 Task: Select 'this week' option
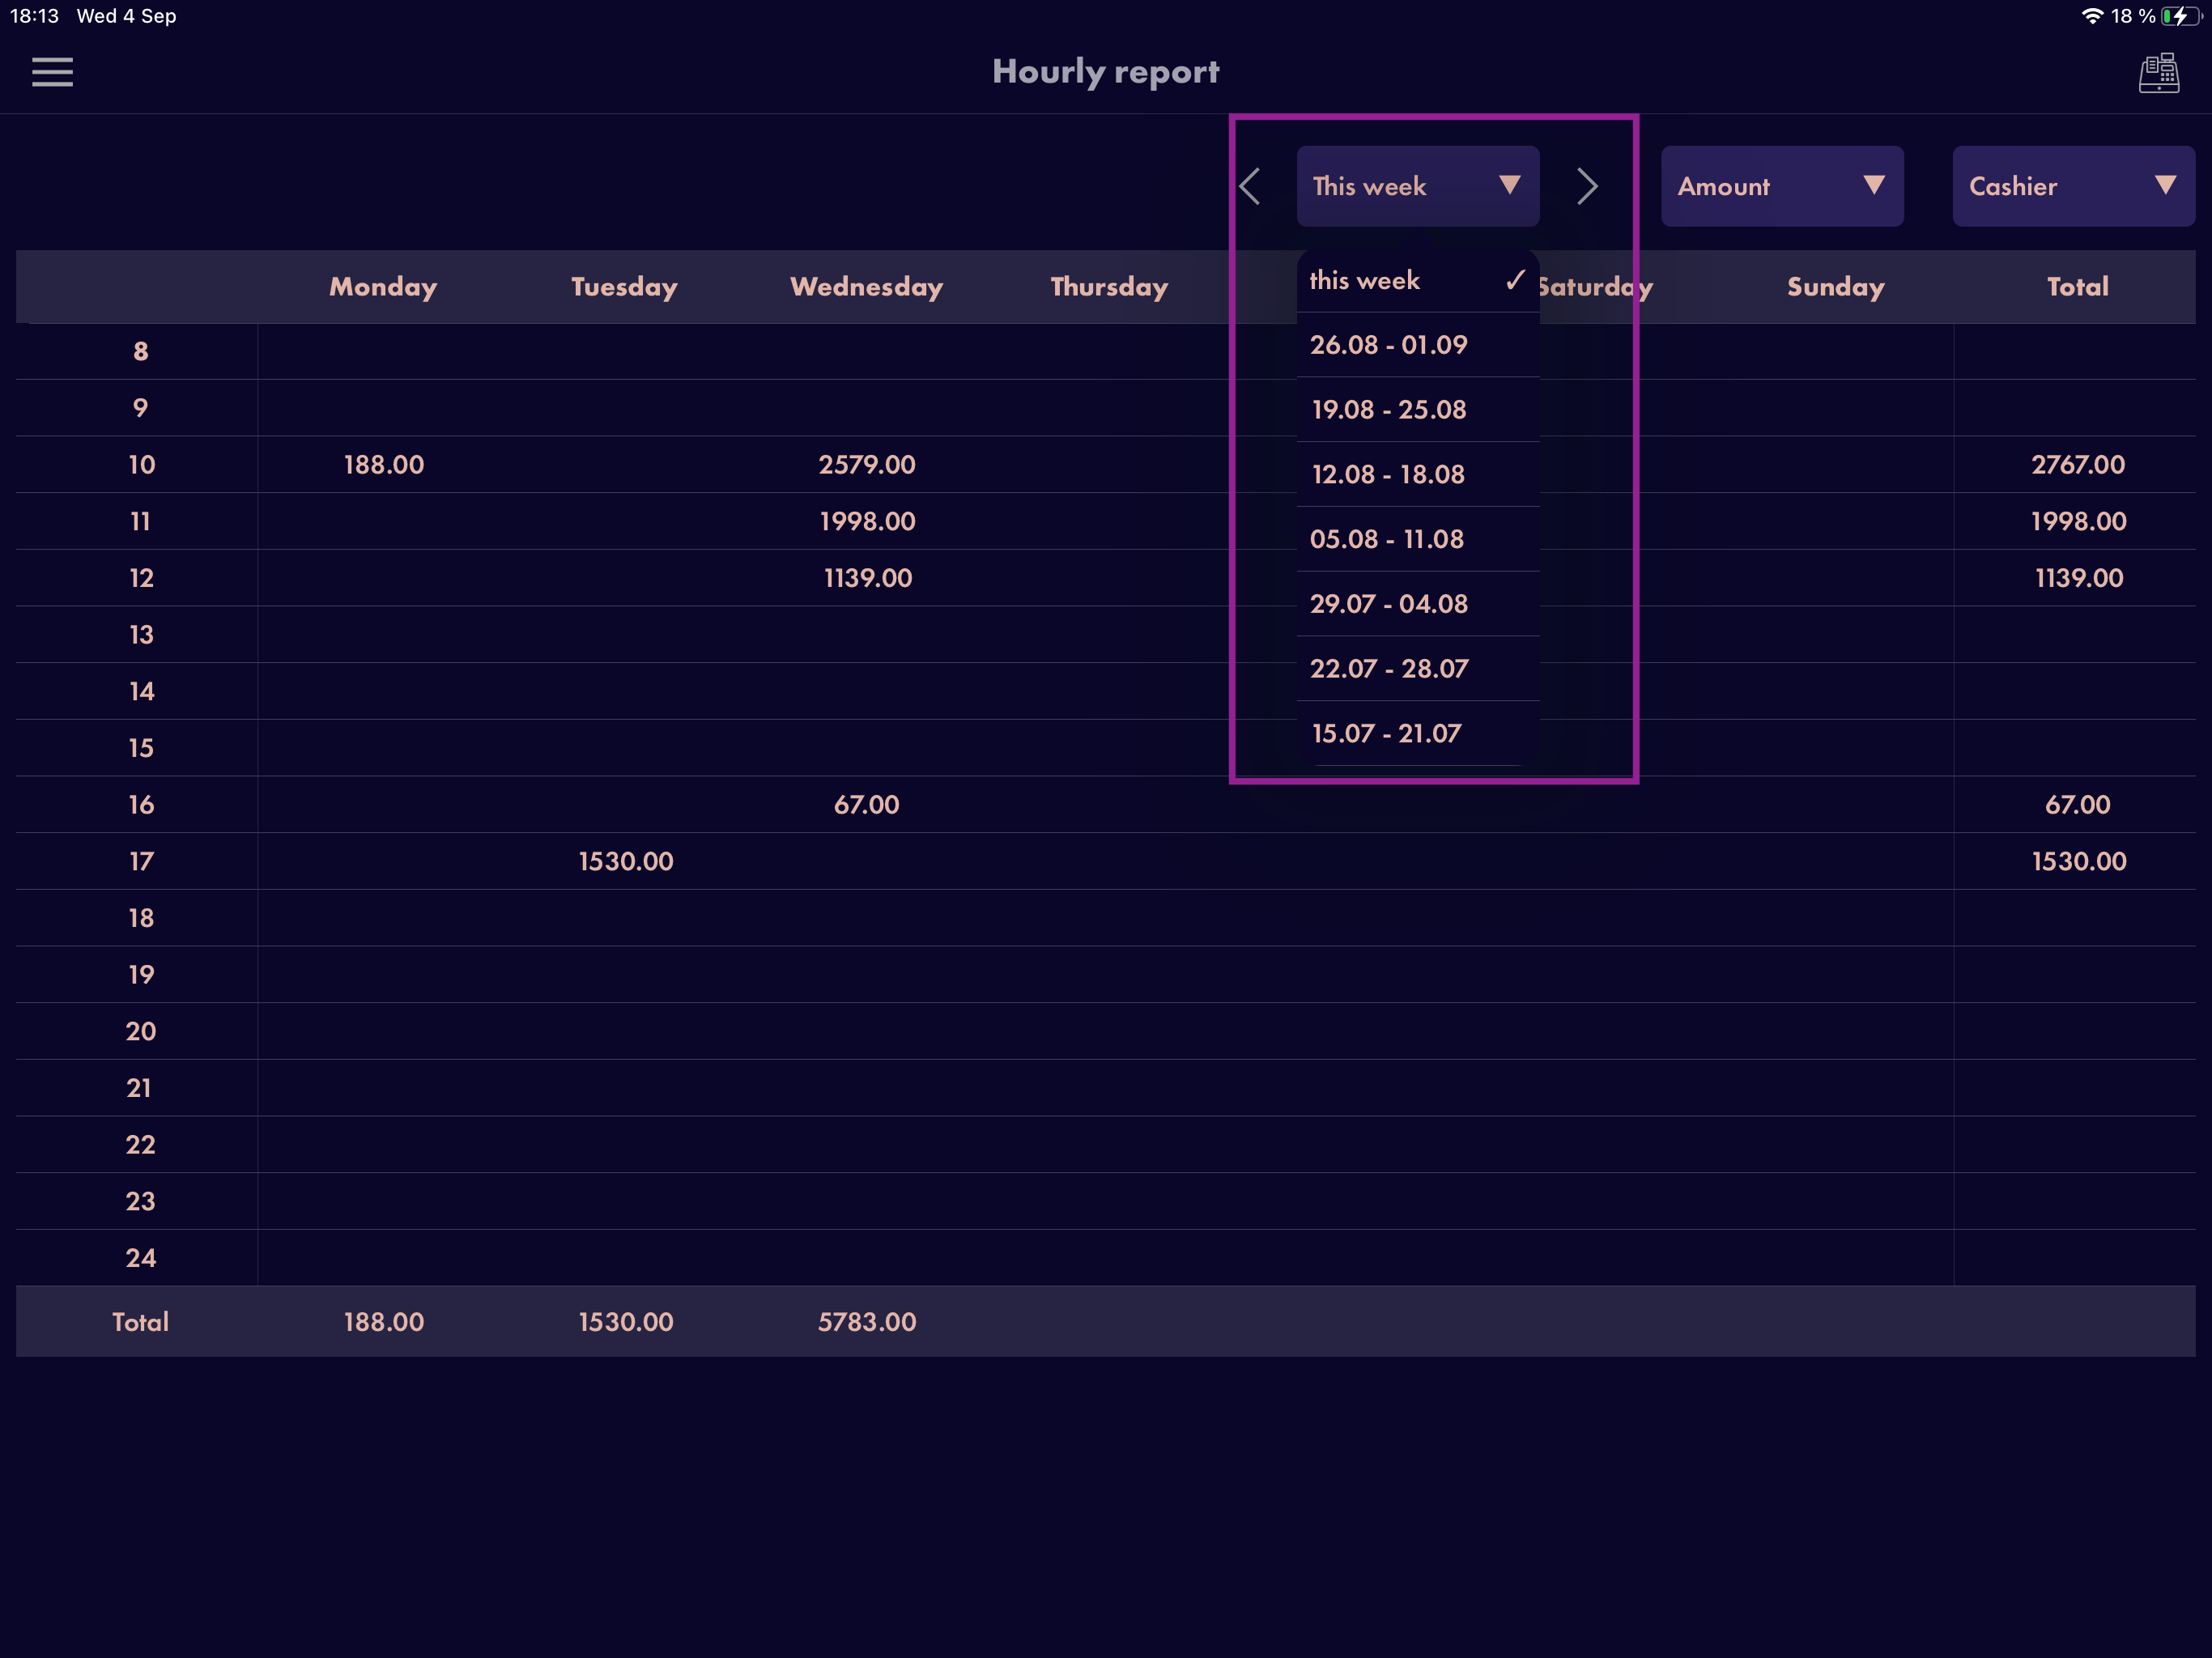click(x=1417, y=281)
